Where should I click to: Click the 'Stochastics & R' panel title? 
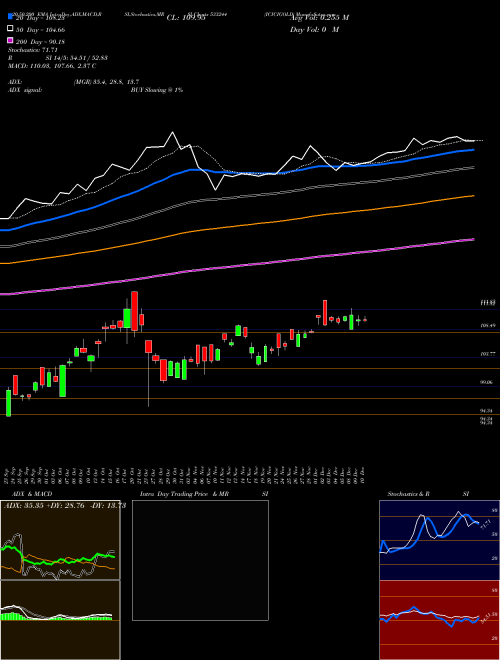point(408,494)
